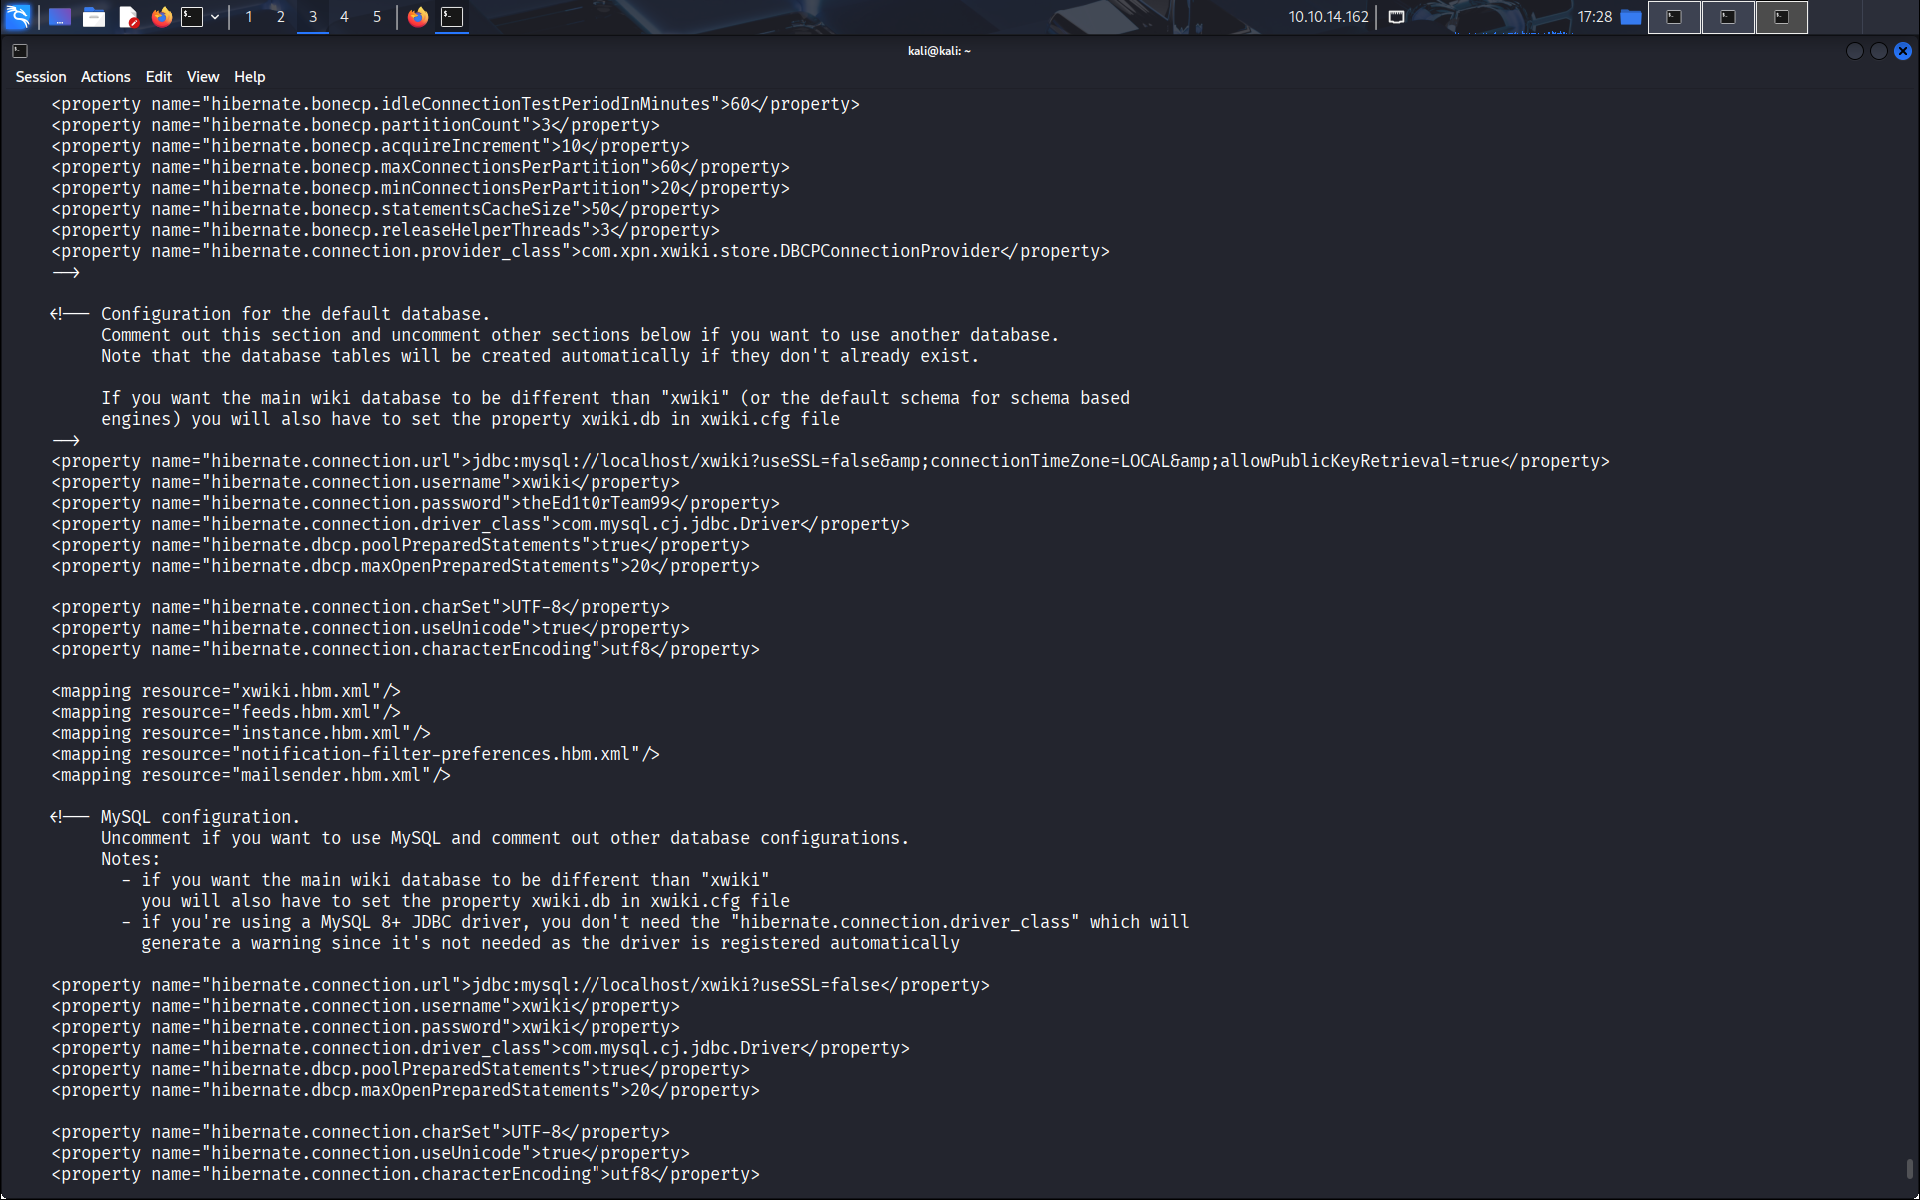Image resolution: width=1920 pixels, height=1200 pixels.
Task: Click the network connection tray icon
Action: (x=1397, y=16)
